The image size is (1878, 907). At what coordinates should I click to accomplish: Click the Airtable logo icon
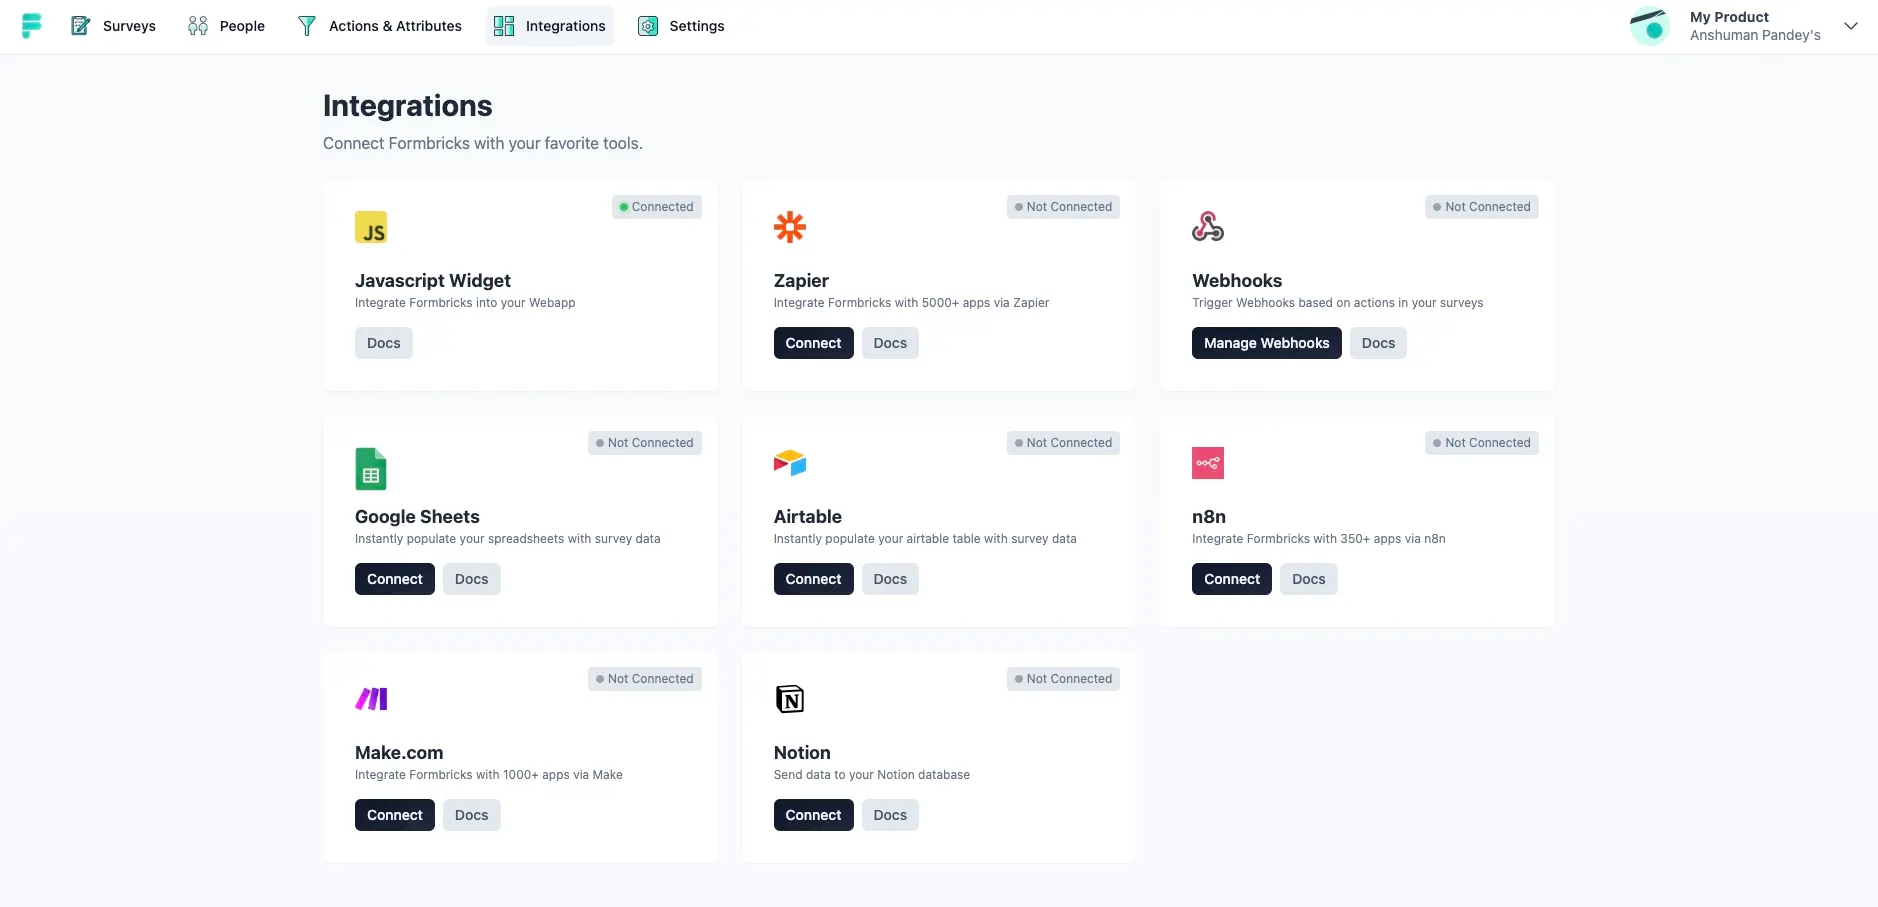tap(790, 463)
